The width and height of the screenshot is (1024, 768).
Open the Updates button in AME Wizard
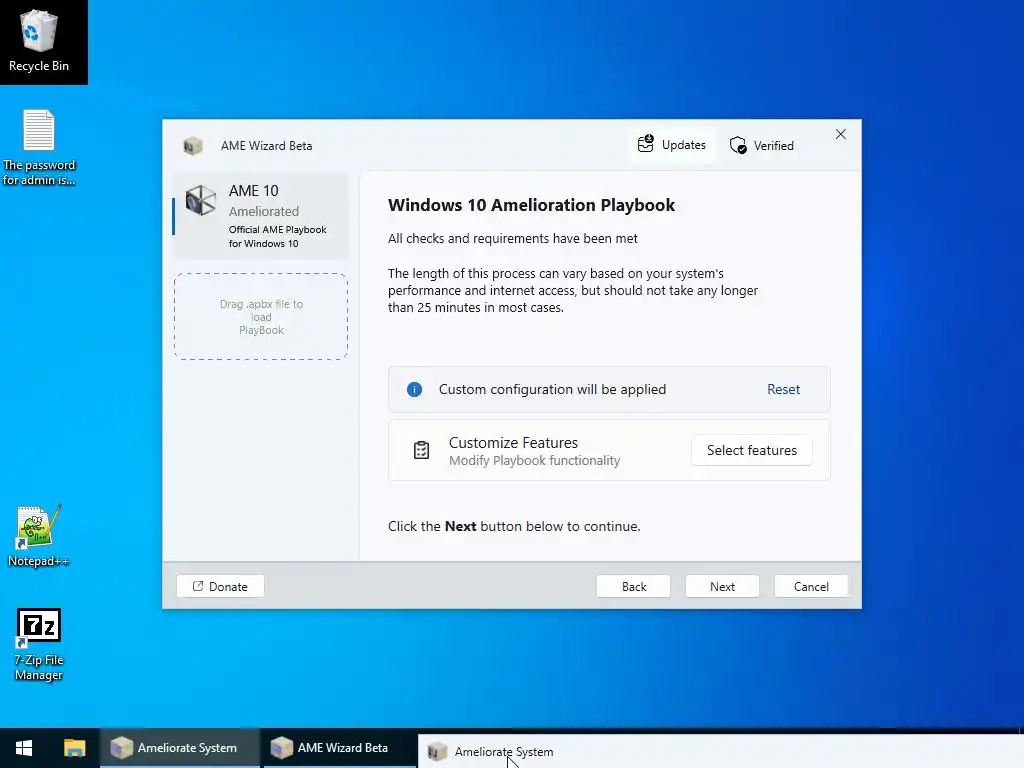(672, 144)
